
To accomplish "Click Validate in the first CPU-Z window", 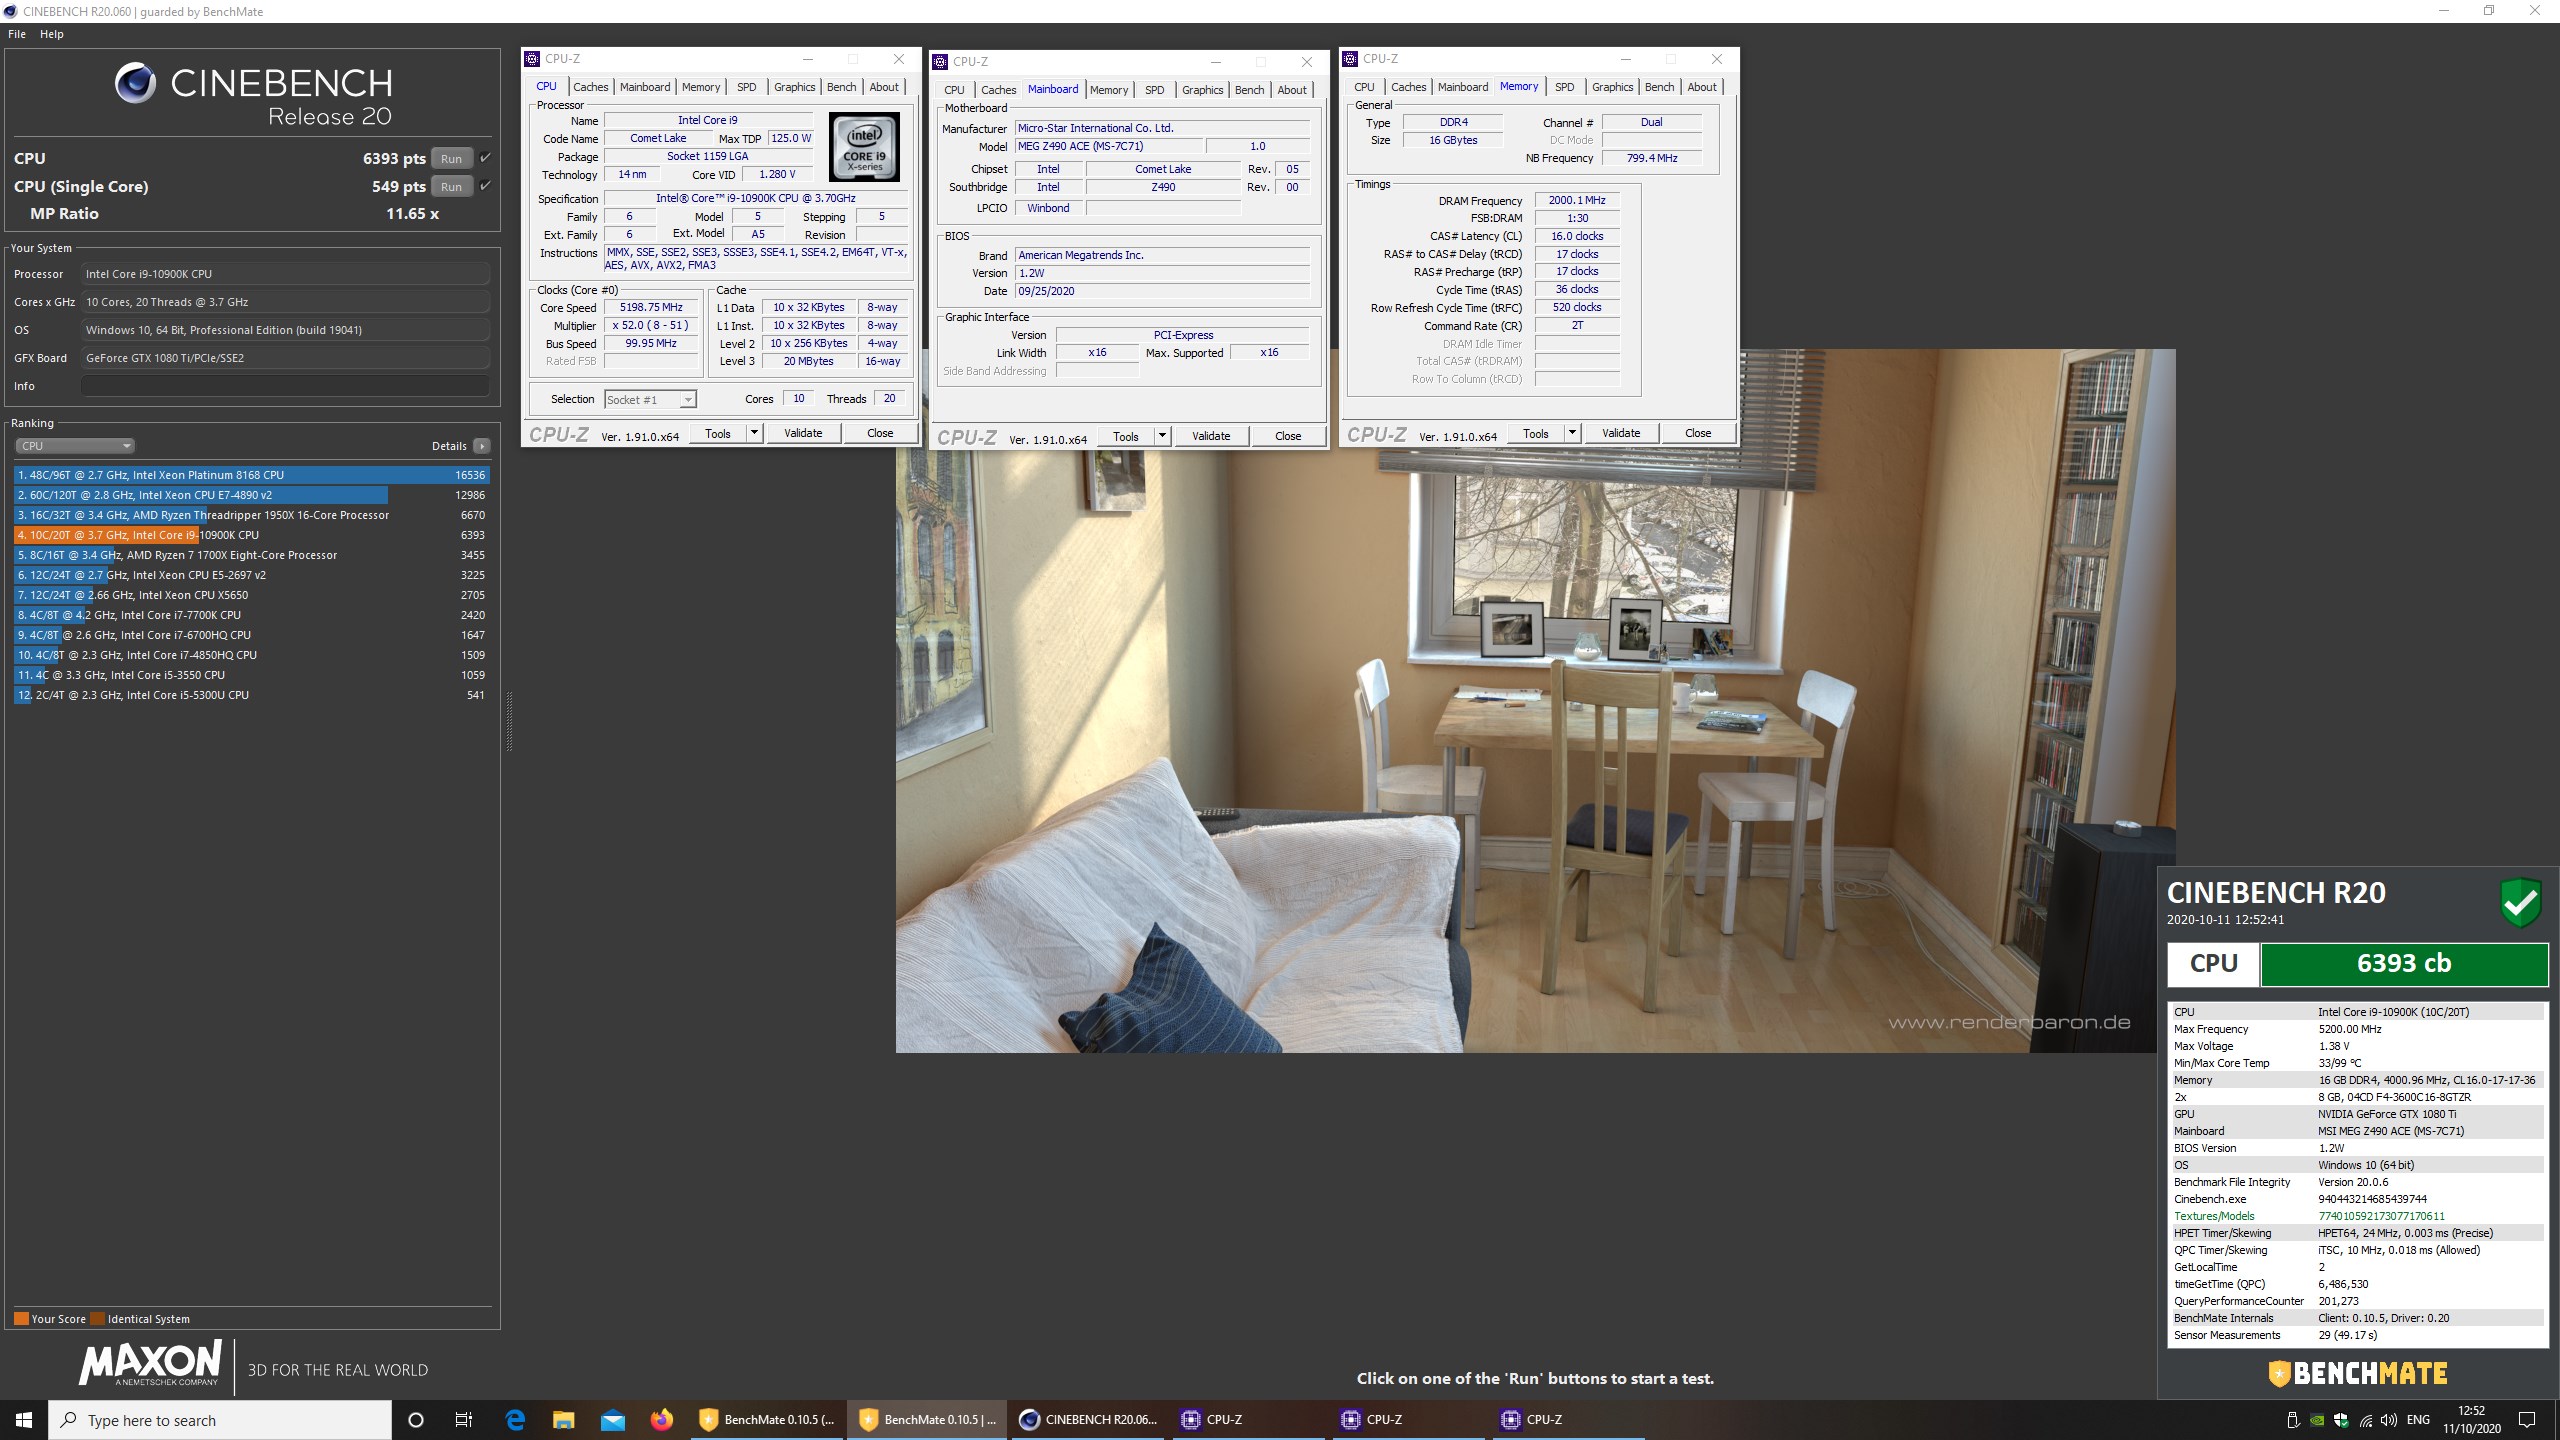I will [x=803, y=433].
